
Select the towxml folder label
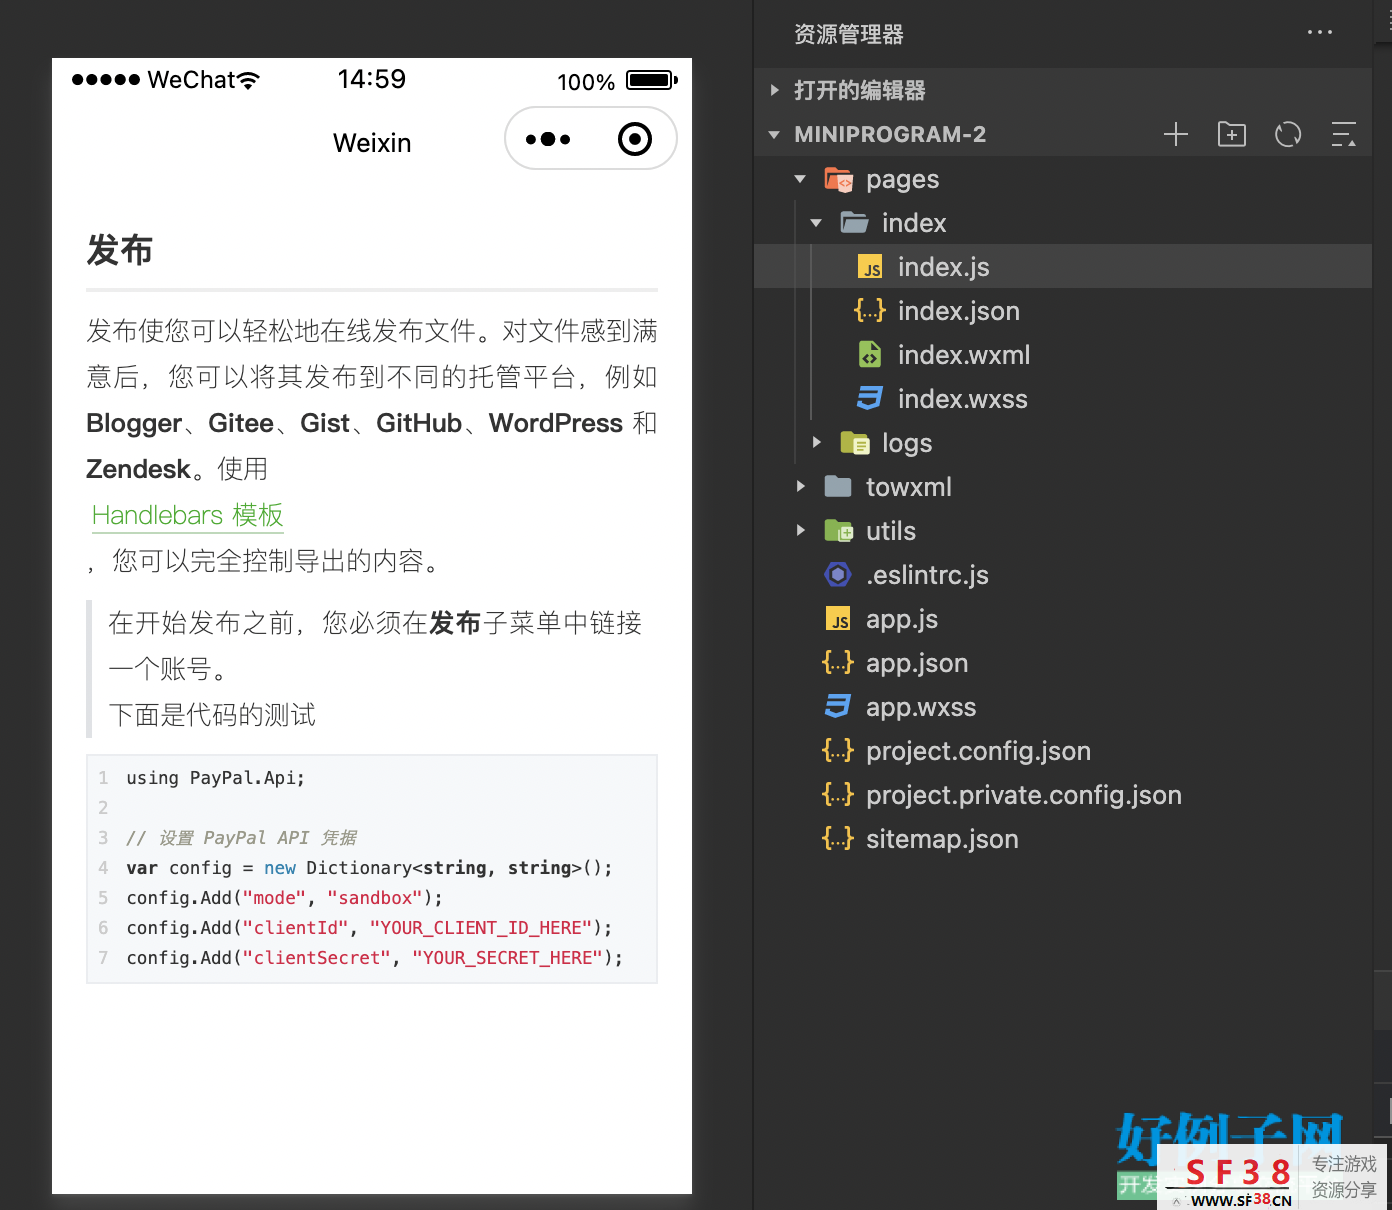[x=909, y=487]
